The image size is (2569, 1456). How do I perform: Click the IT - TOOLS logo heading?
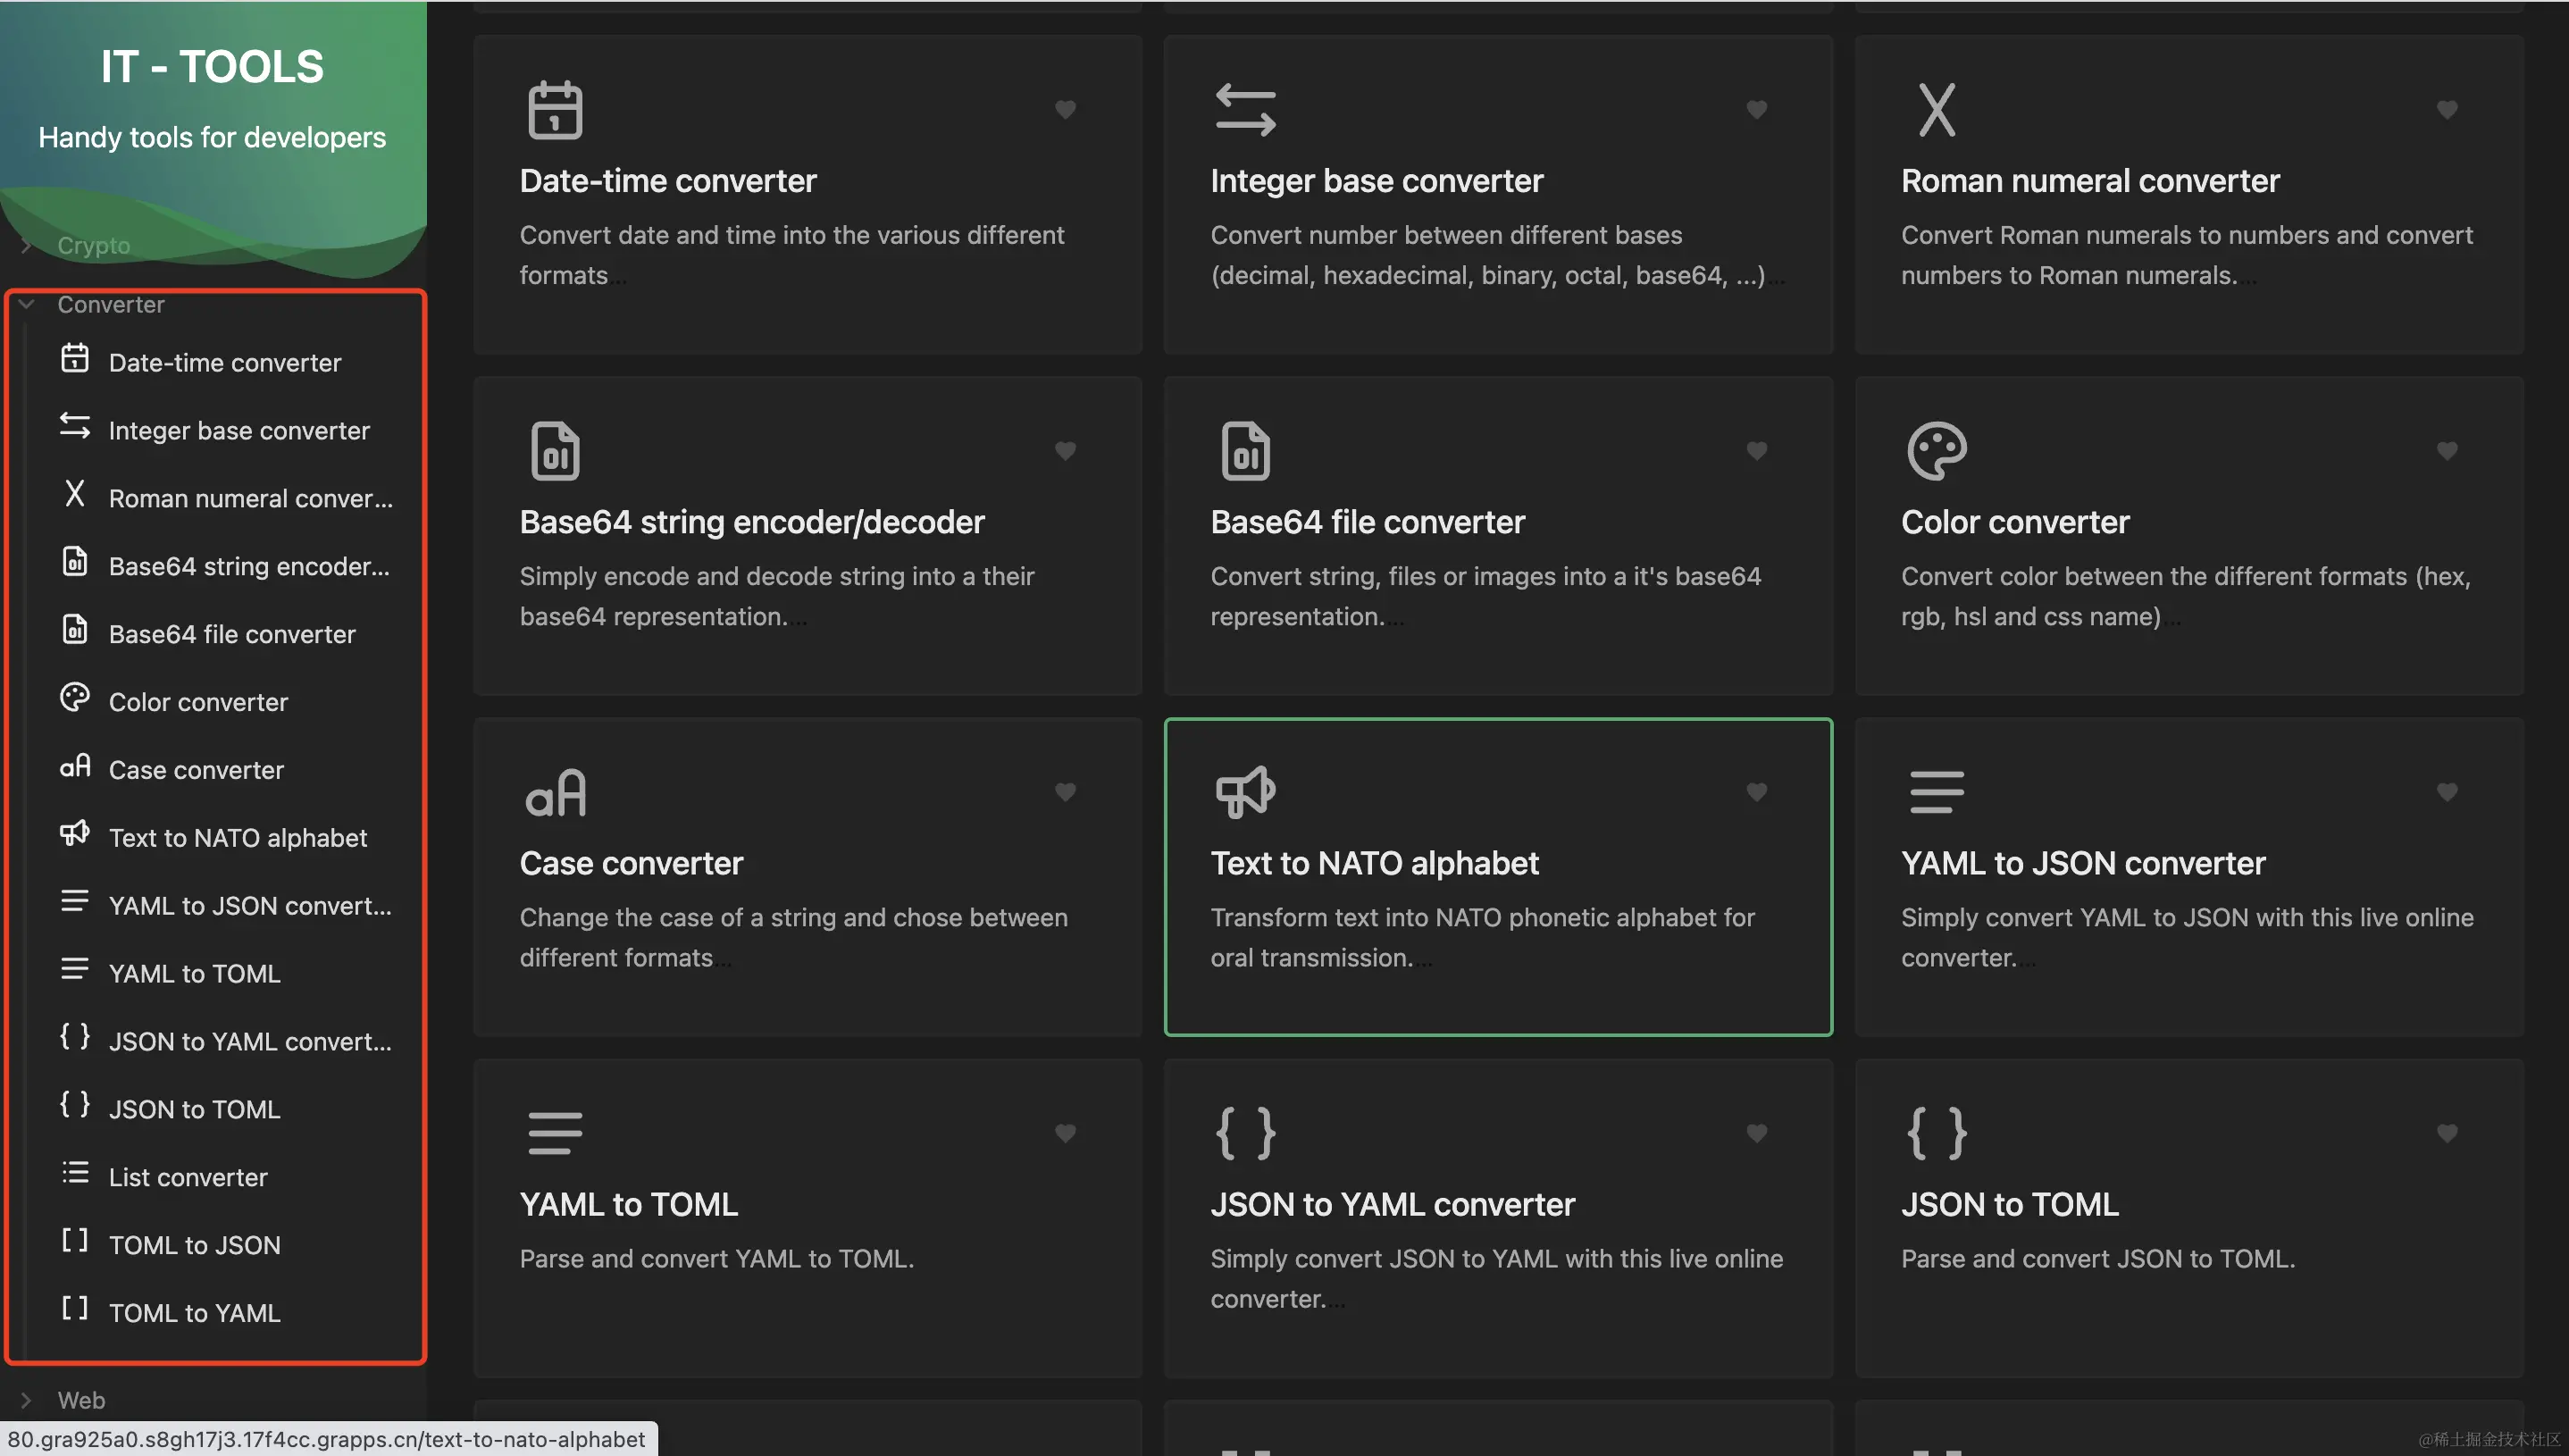pos(212,66)
